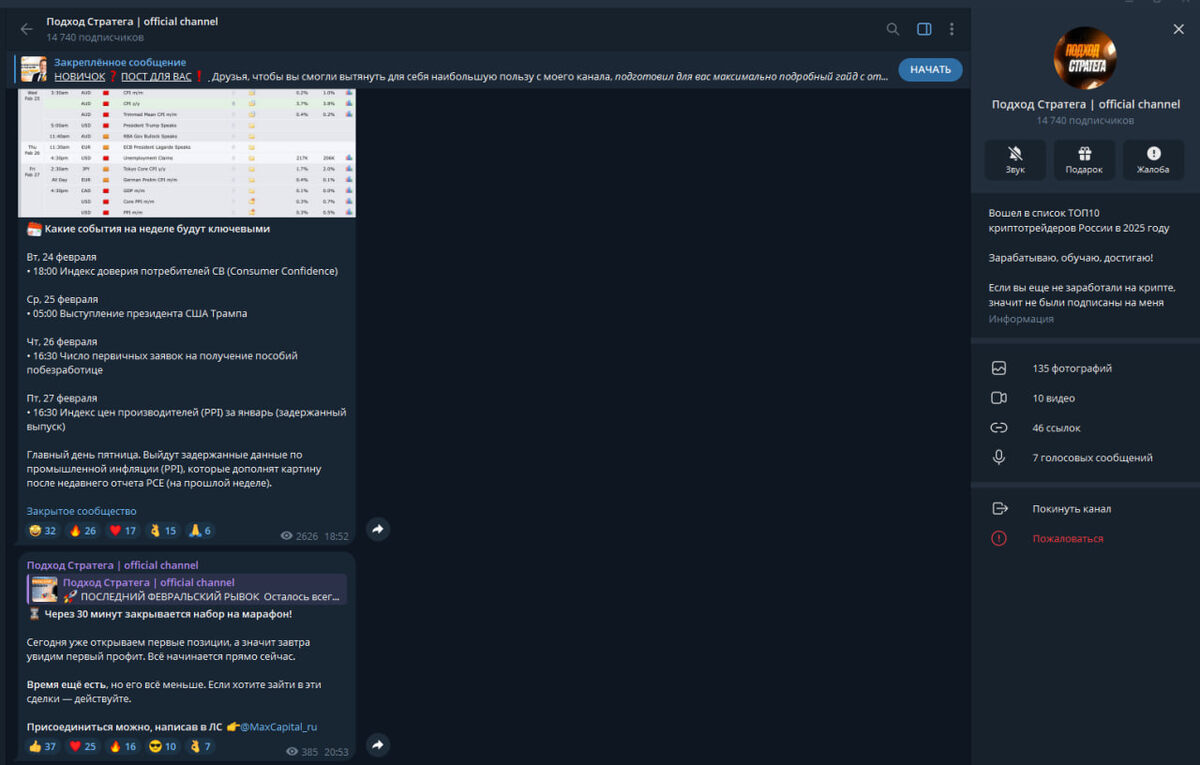Open channel avatar in the info panel
The width and height of the screenshot is (1200, 765).
click(x=1086, y=58)
